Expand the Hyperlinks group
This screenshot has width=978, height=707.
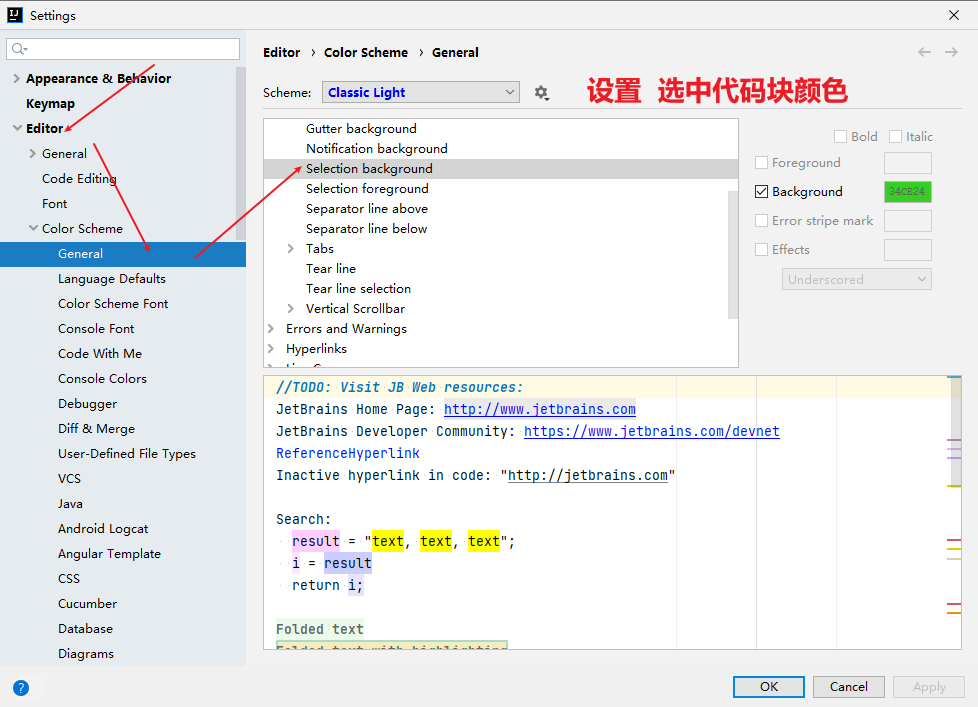point(271,349)
